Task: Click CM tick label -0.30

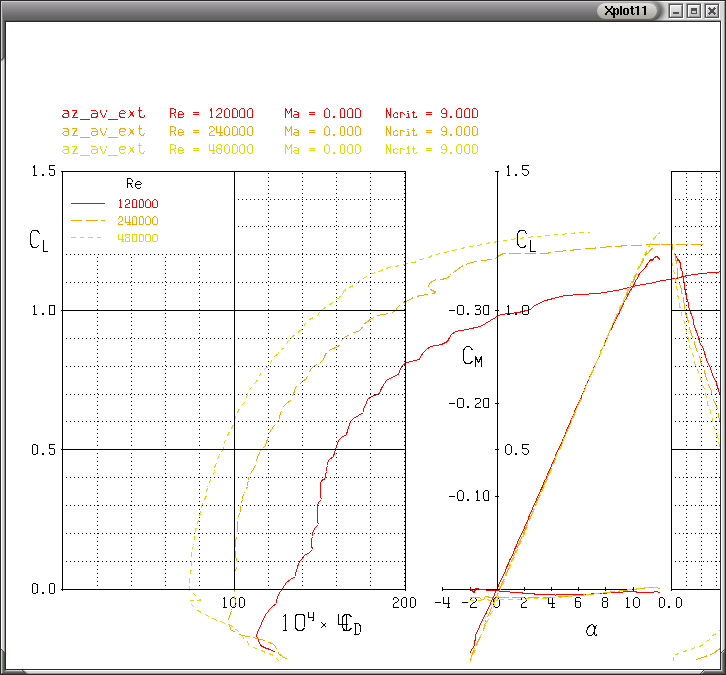Action: (469, 310)
